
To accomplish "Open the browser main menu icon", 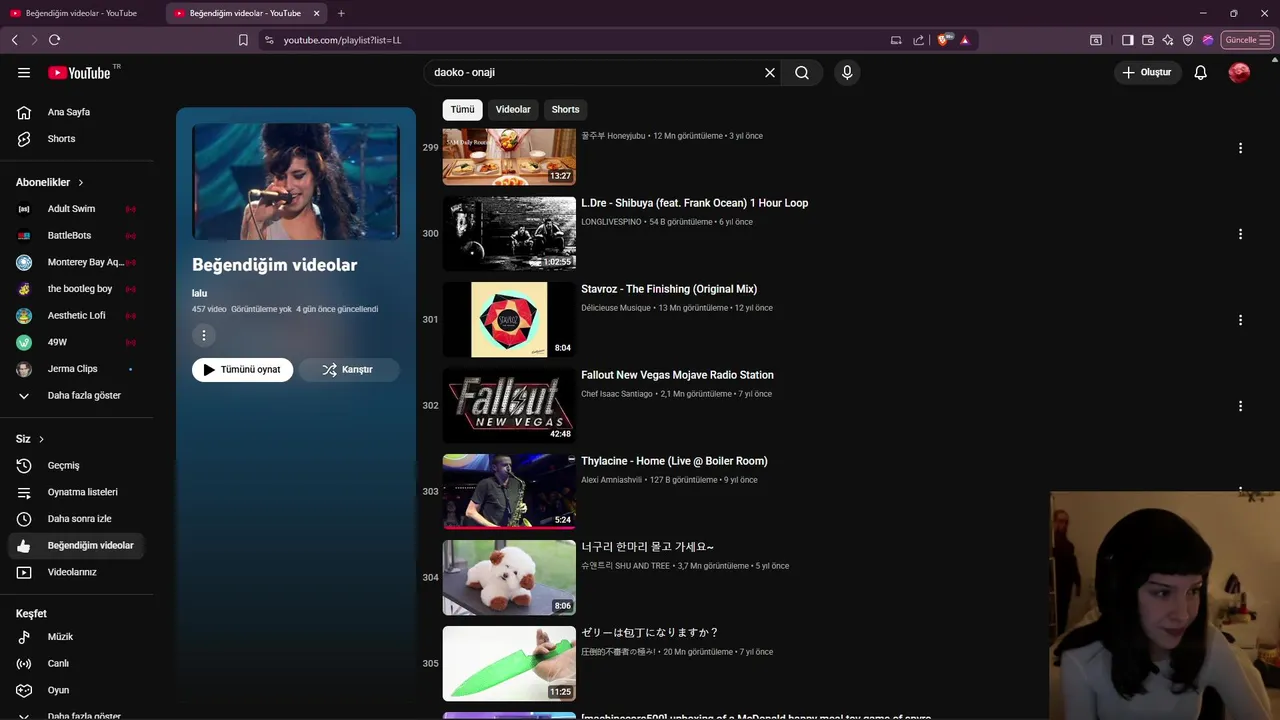I will [1265, 40].
